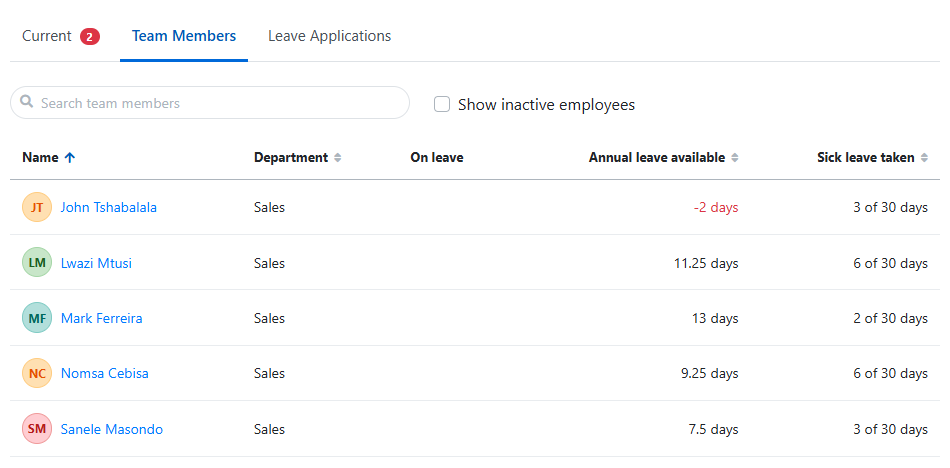Click the 2 of 30 days cell
The image size is (950, 468).
(x=891, y=318)
